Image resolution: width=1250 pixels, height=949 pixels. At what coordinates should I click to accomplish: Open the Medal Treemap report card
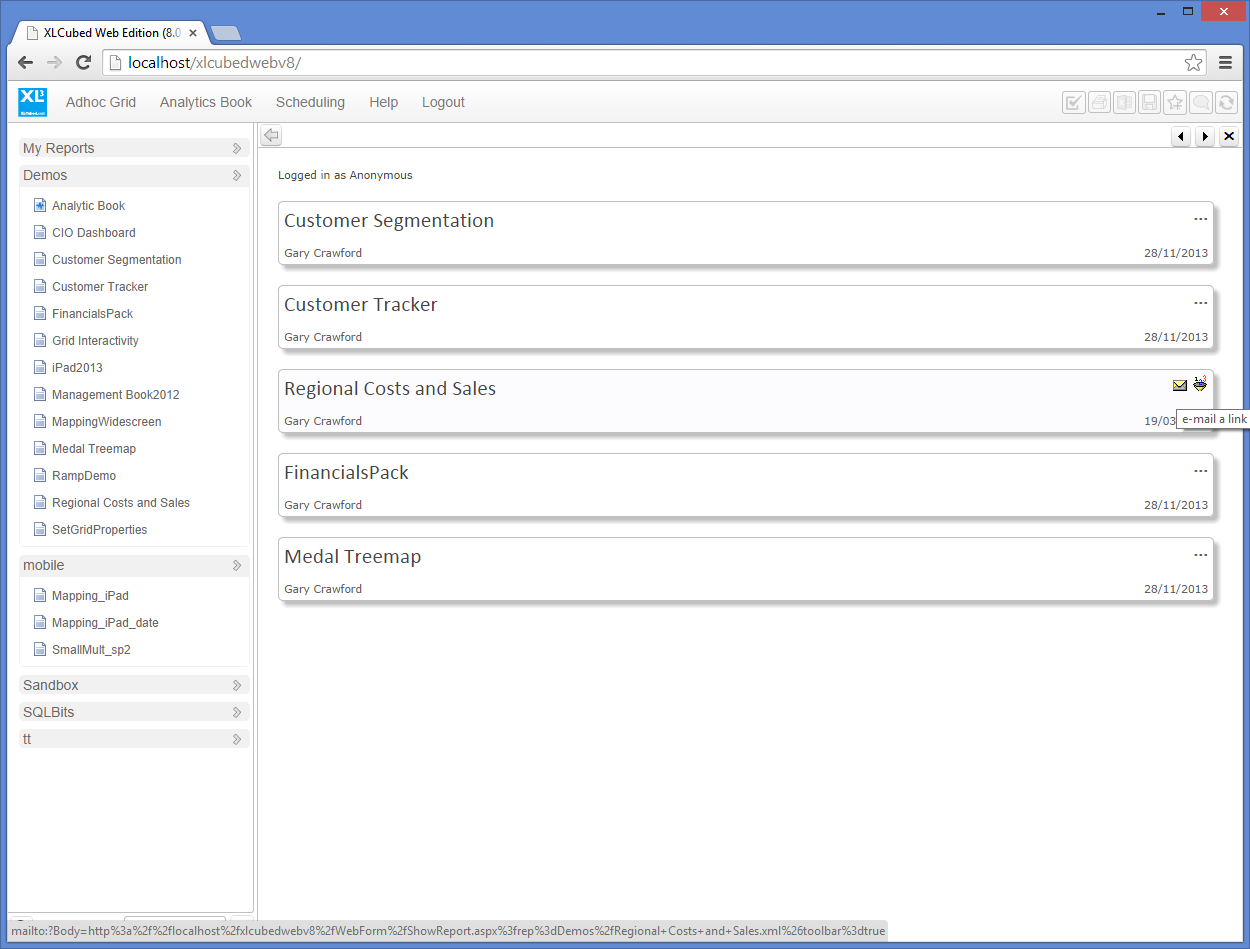(746, 570)
